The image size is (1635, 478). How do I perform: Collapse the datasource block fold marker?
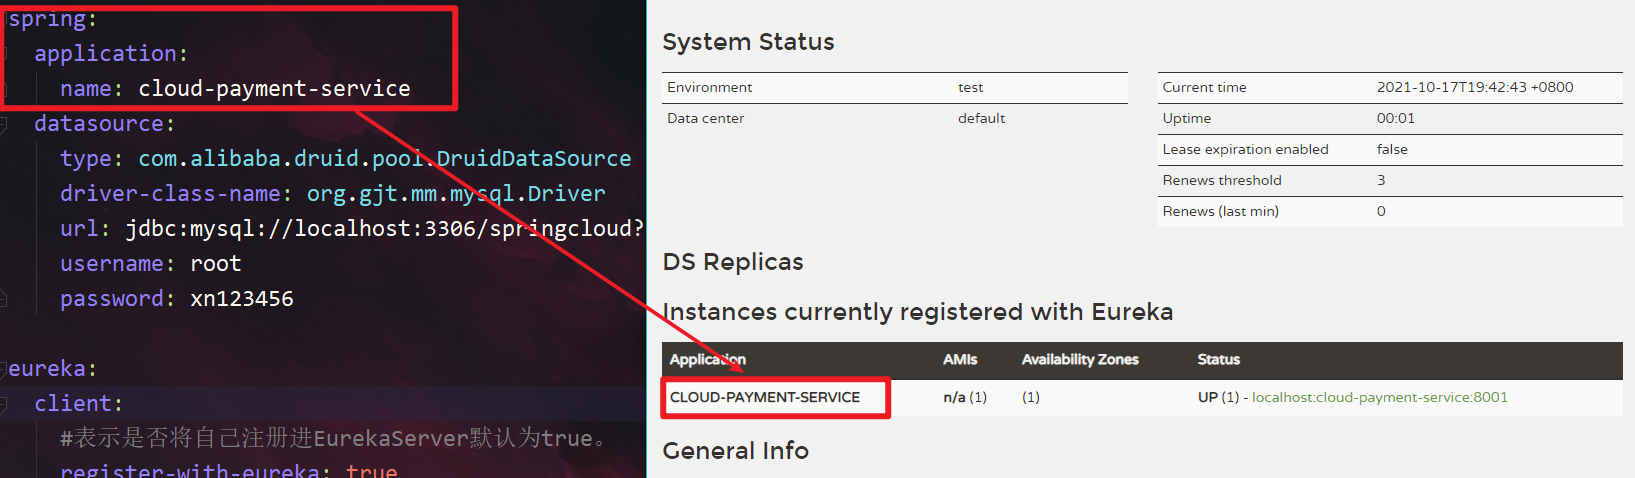tap(4, 124)
